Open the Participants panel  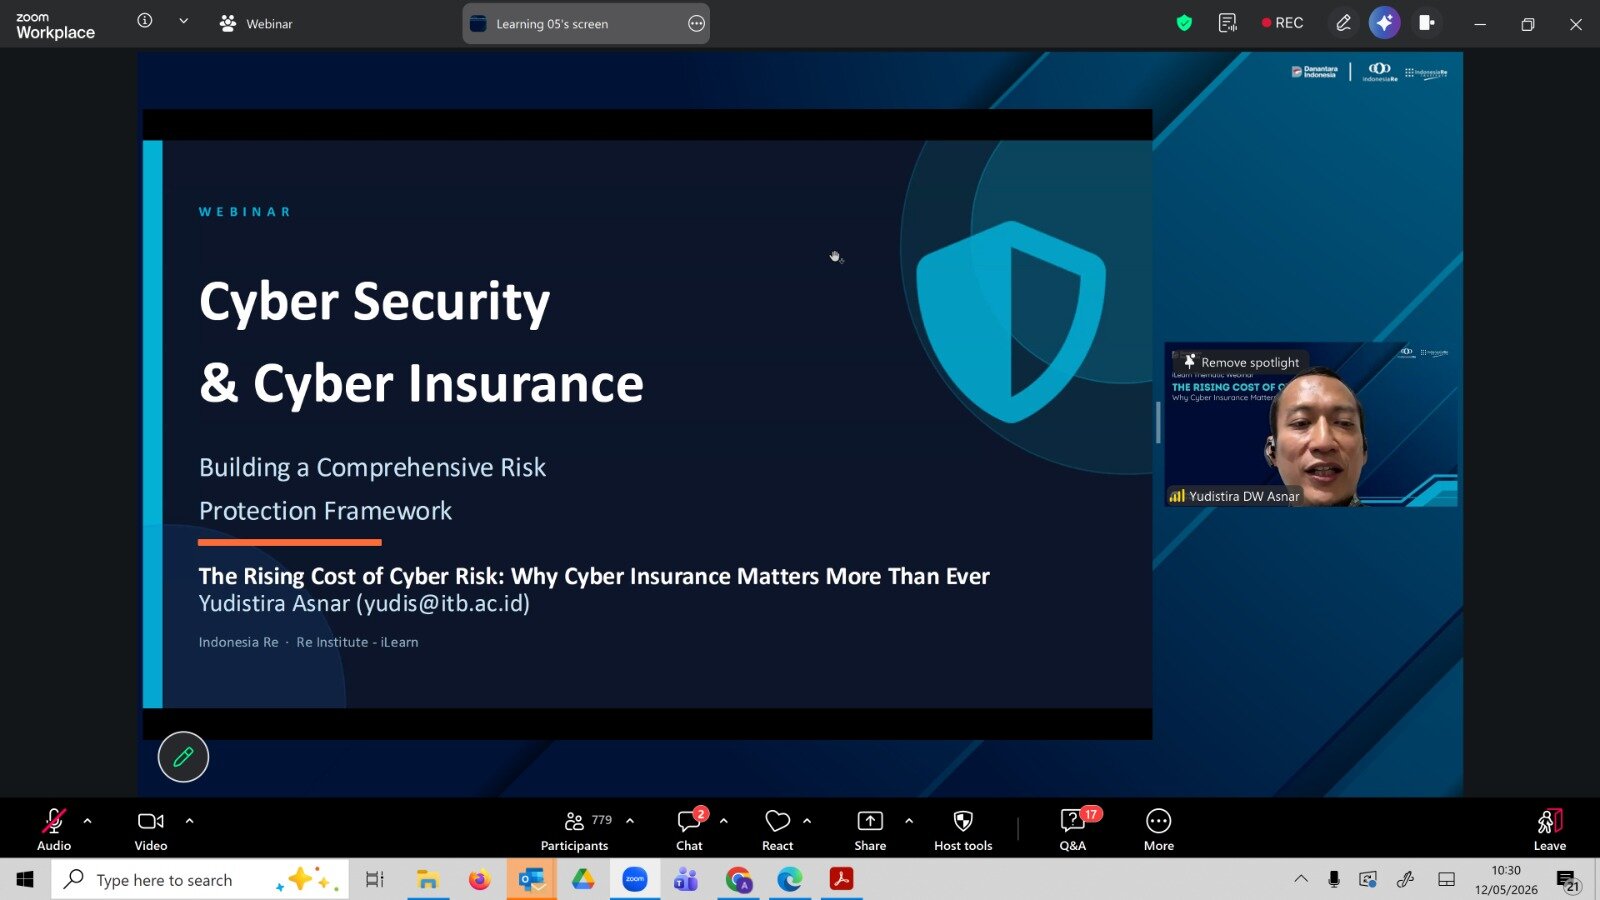[574, 829]
